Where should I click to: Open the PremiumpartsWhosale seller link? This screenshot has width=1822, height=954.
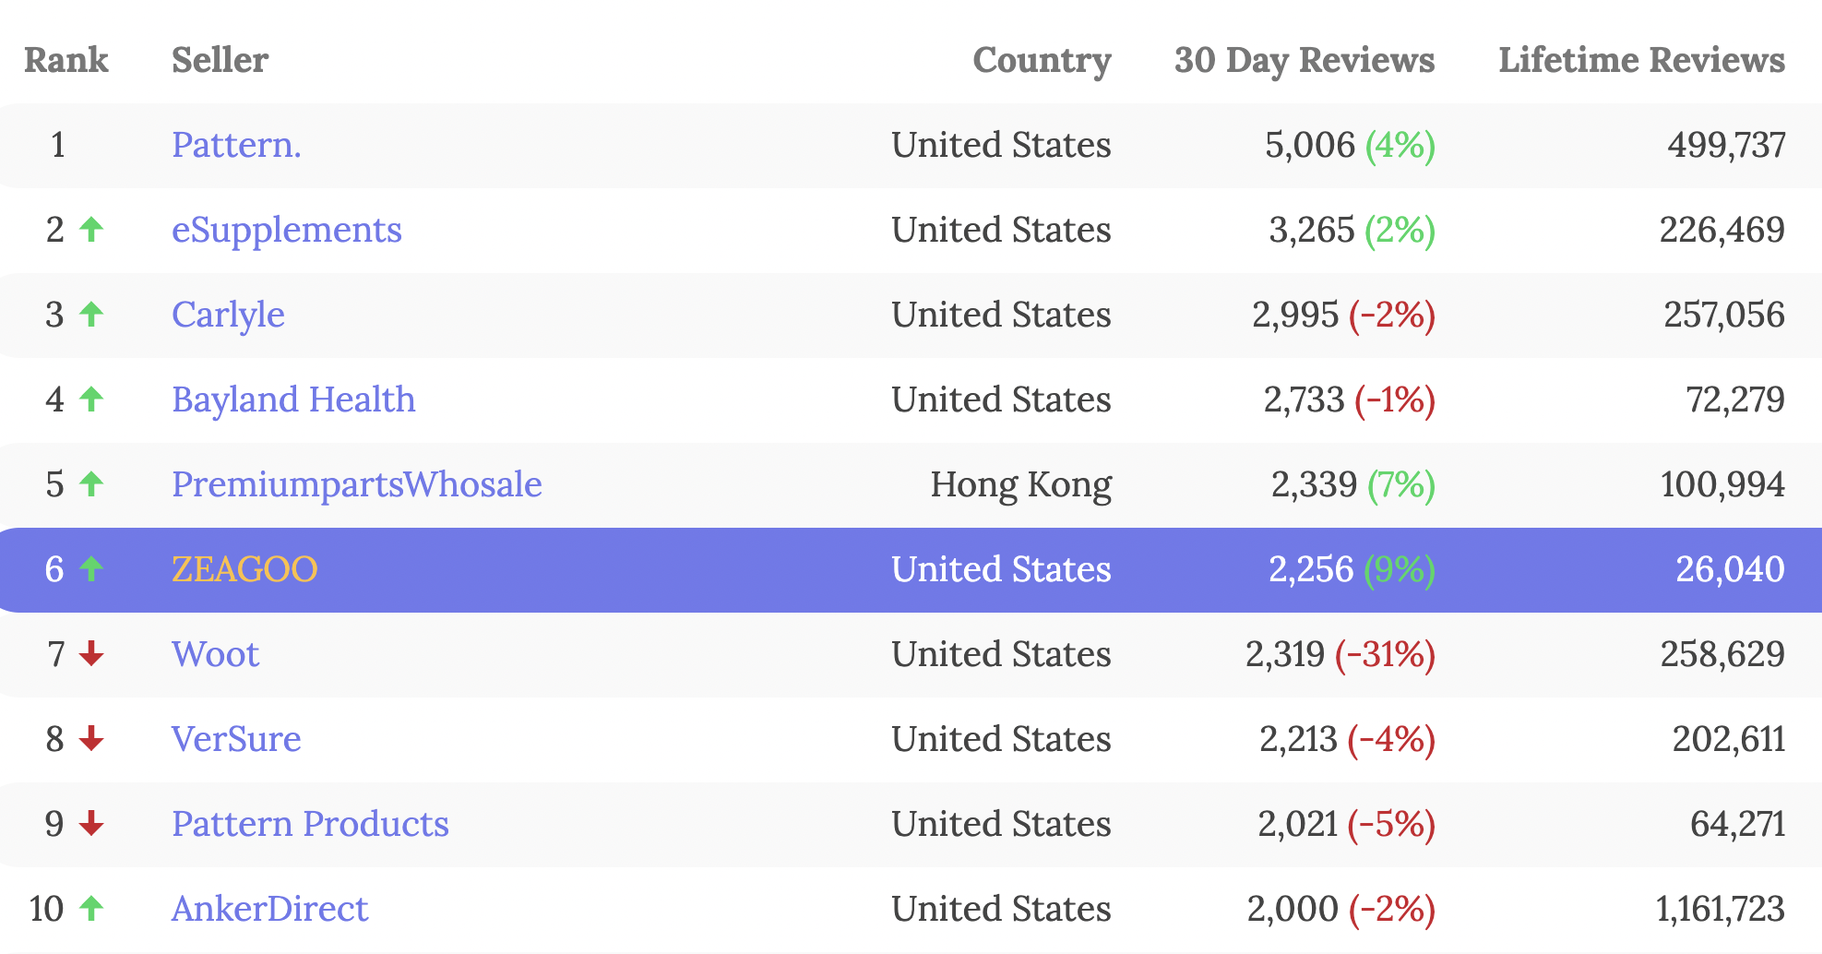click(x=356, y=485)
